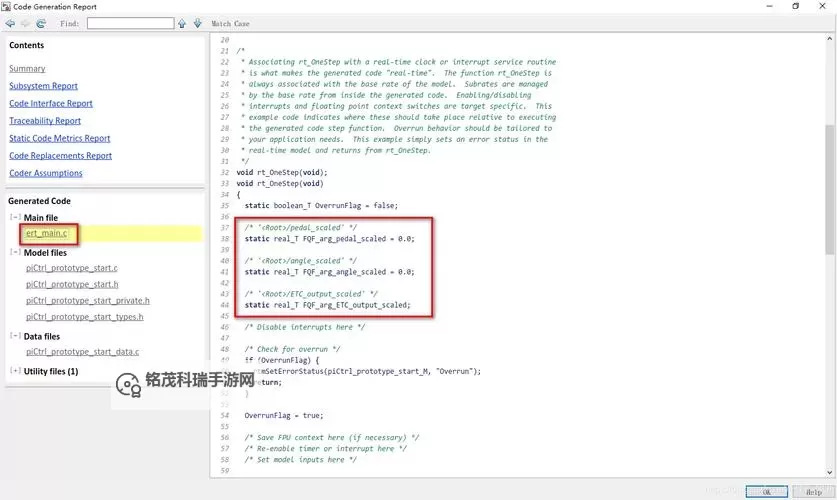Click in the Find text field
837x500 pixels.
(130, 23)
